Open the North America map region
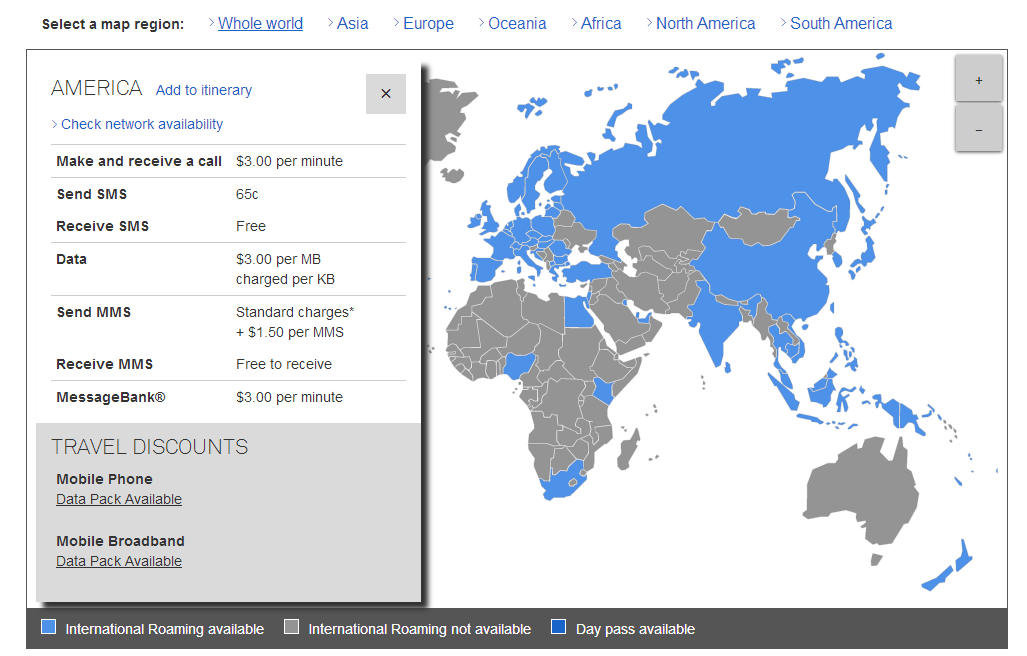Viewport: 1027px width, 656px height. pos(705,24)
